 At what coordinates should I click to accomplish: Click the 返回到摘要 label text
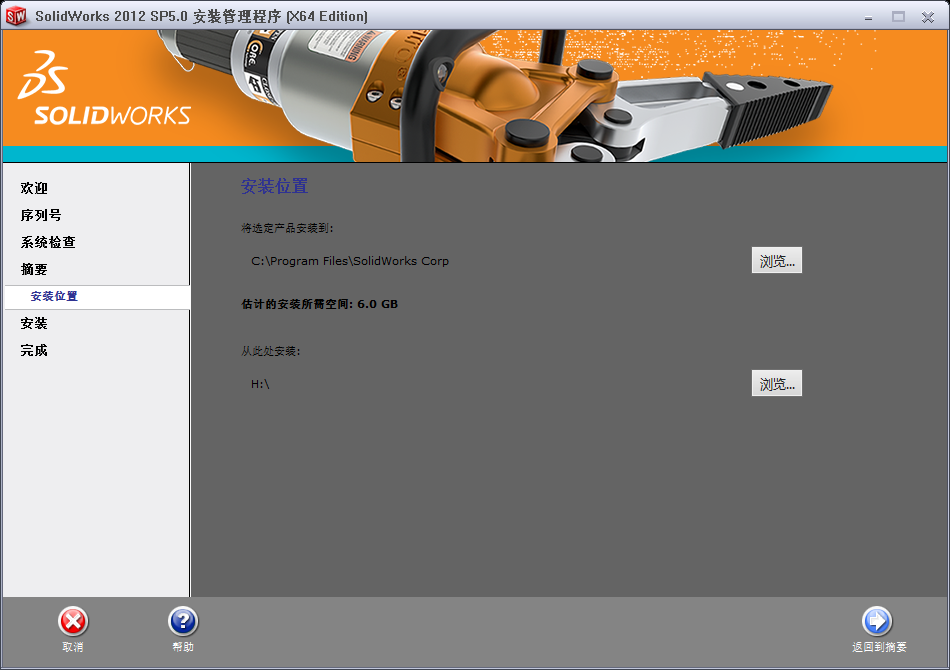(879, 647)
